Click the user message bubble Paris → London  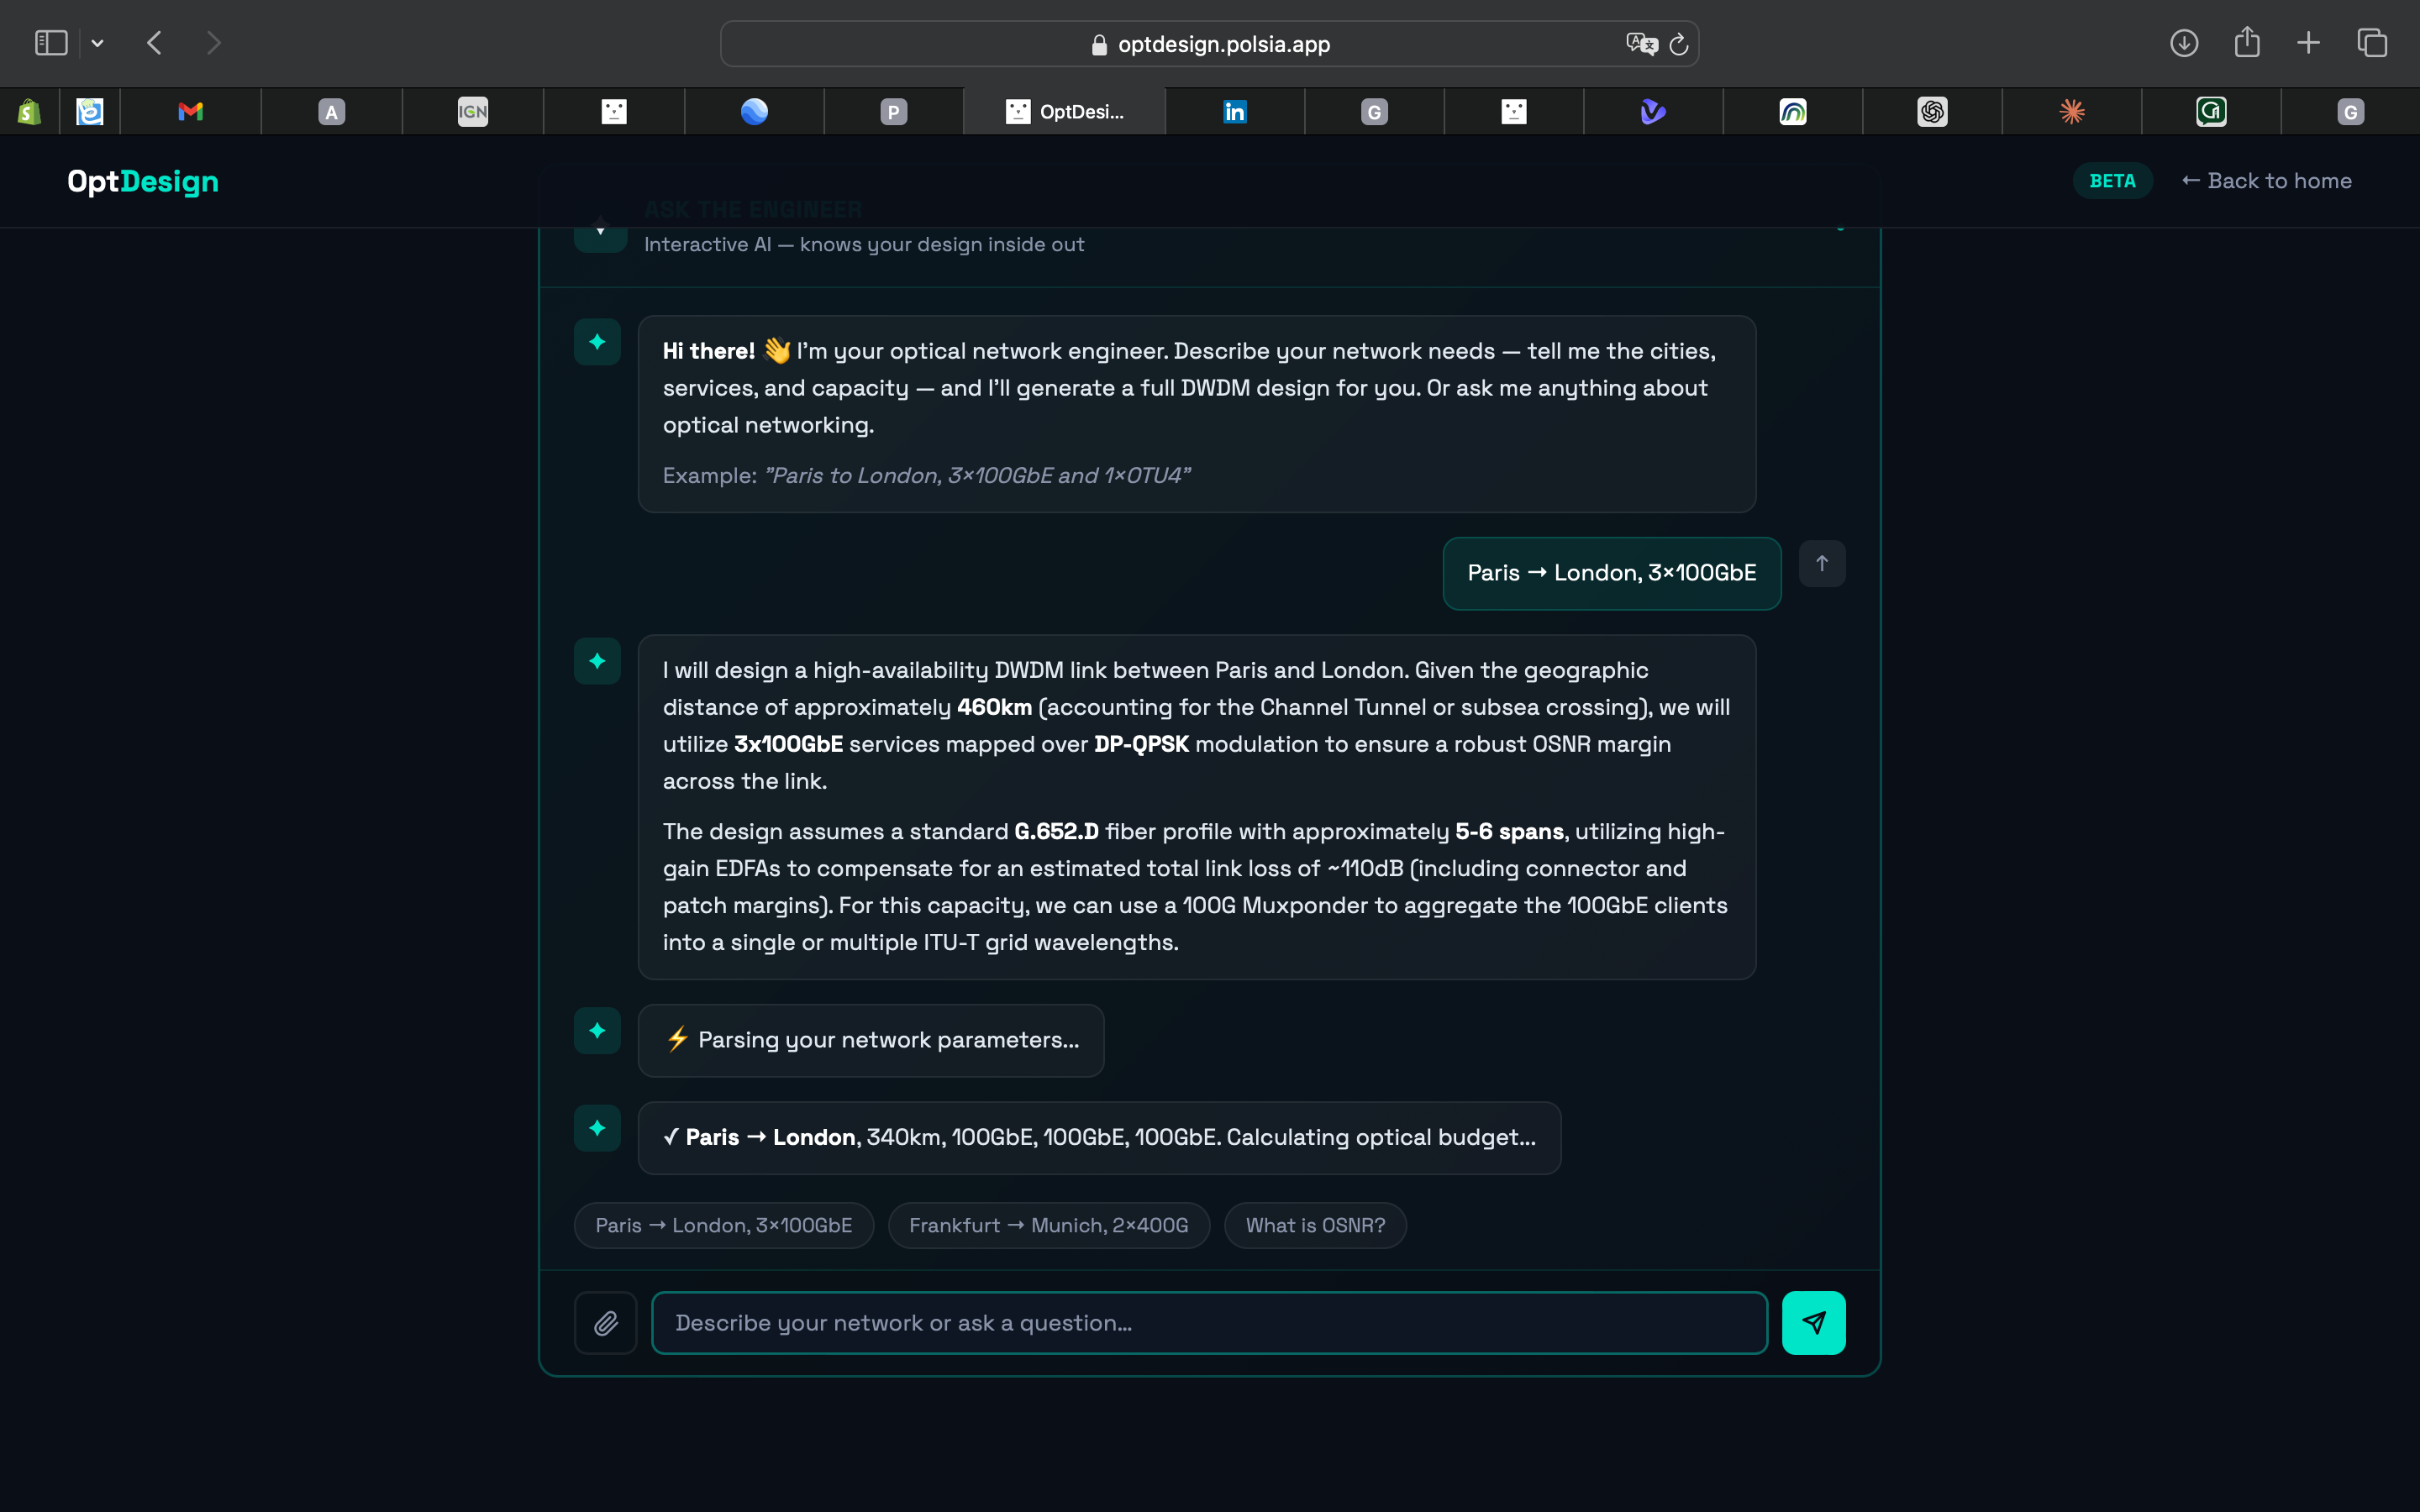1612,573
